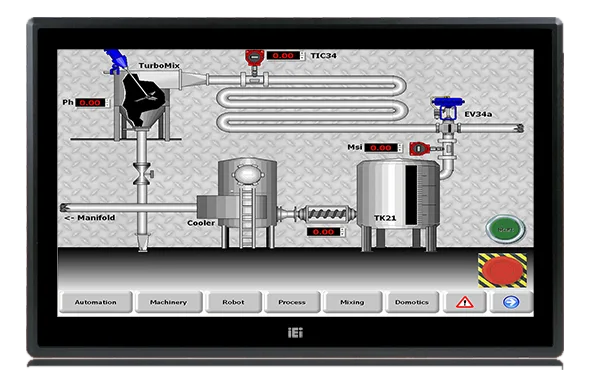Click the TK21 level gauge bar
Image resolution: width=590 pixels, height=387 pixels.
point(411,195)
